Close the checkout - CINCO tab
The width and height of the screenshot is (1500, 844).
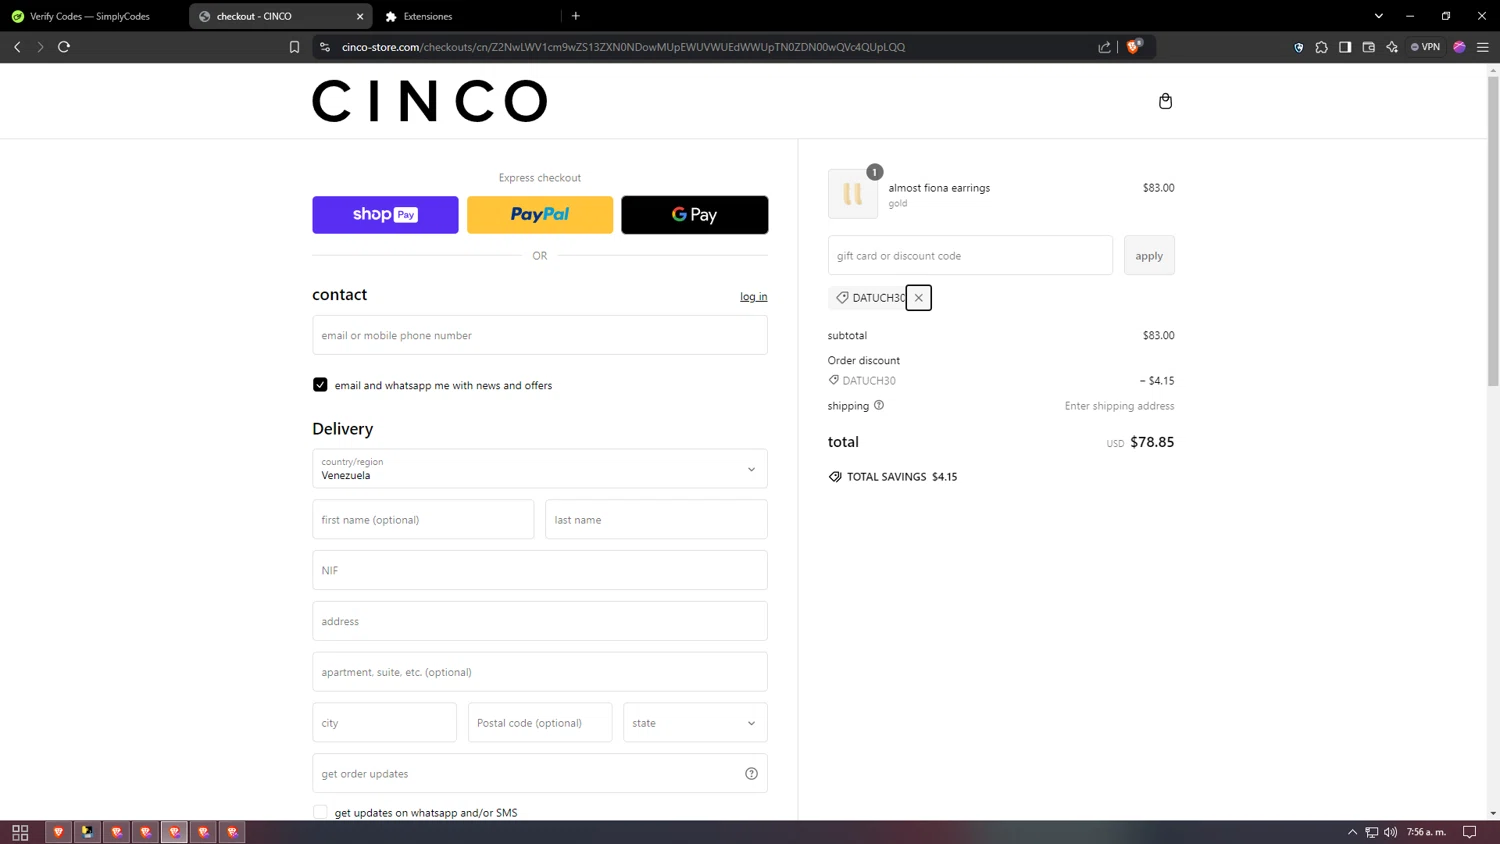point(360,16)
